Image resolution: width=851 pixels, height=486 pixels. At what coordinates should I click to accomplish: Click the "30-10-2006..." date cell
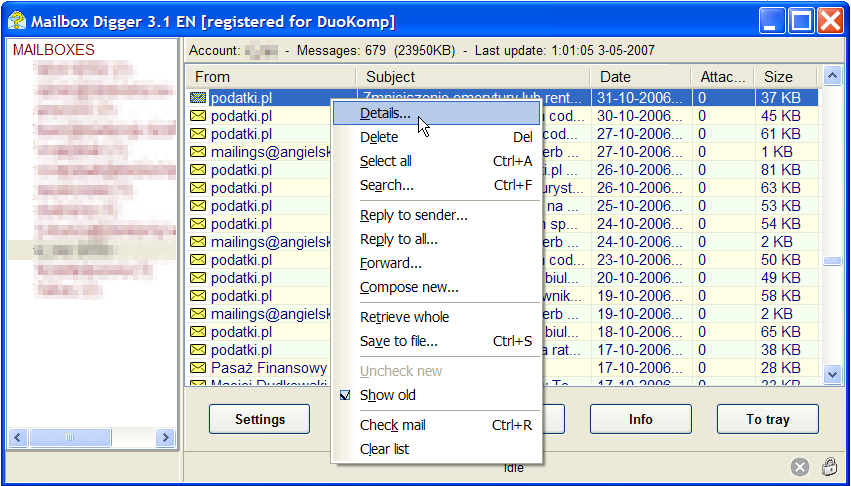(x=640, y=116)
